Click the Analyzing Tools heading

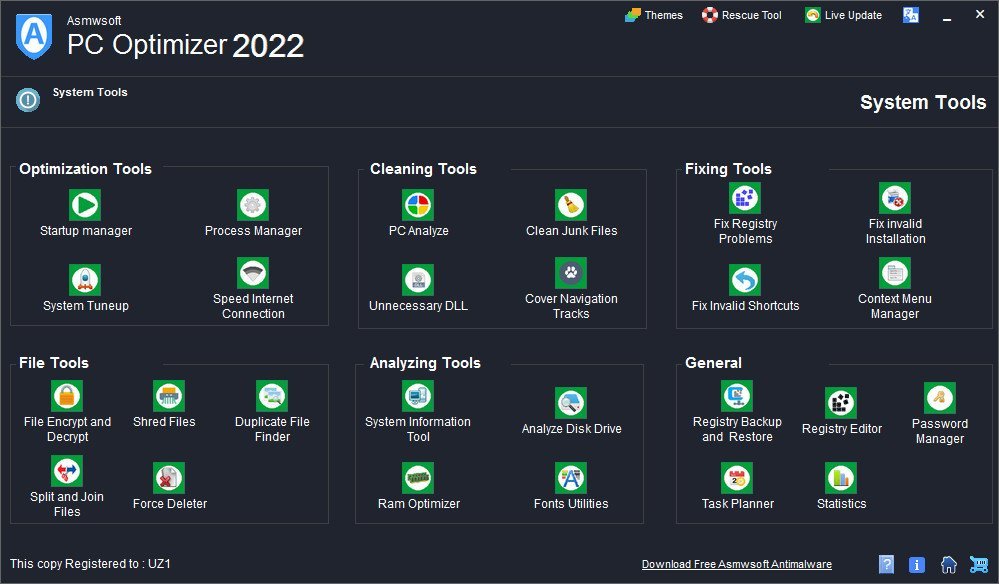click(425, 363)
